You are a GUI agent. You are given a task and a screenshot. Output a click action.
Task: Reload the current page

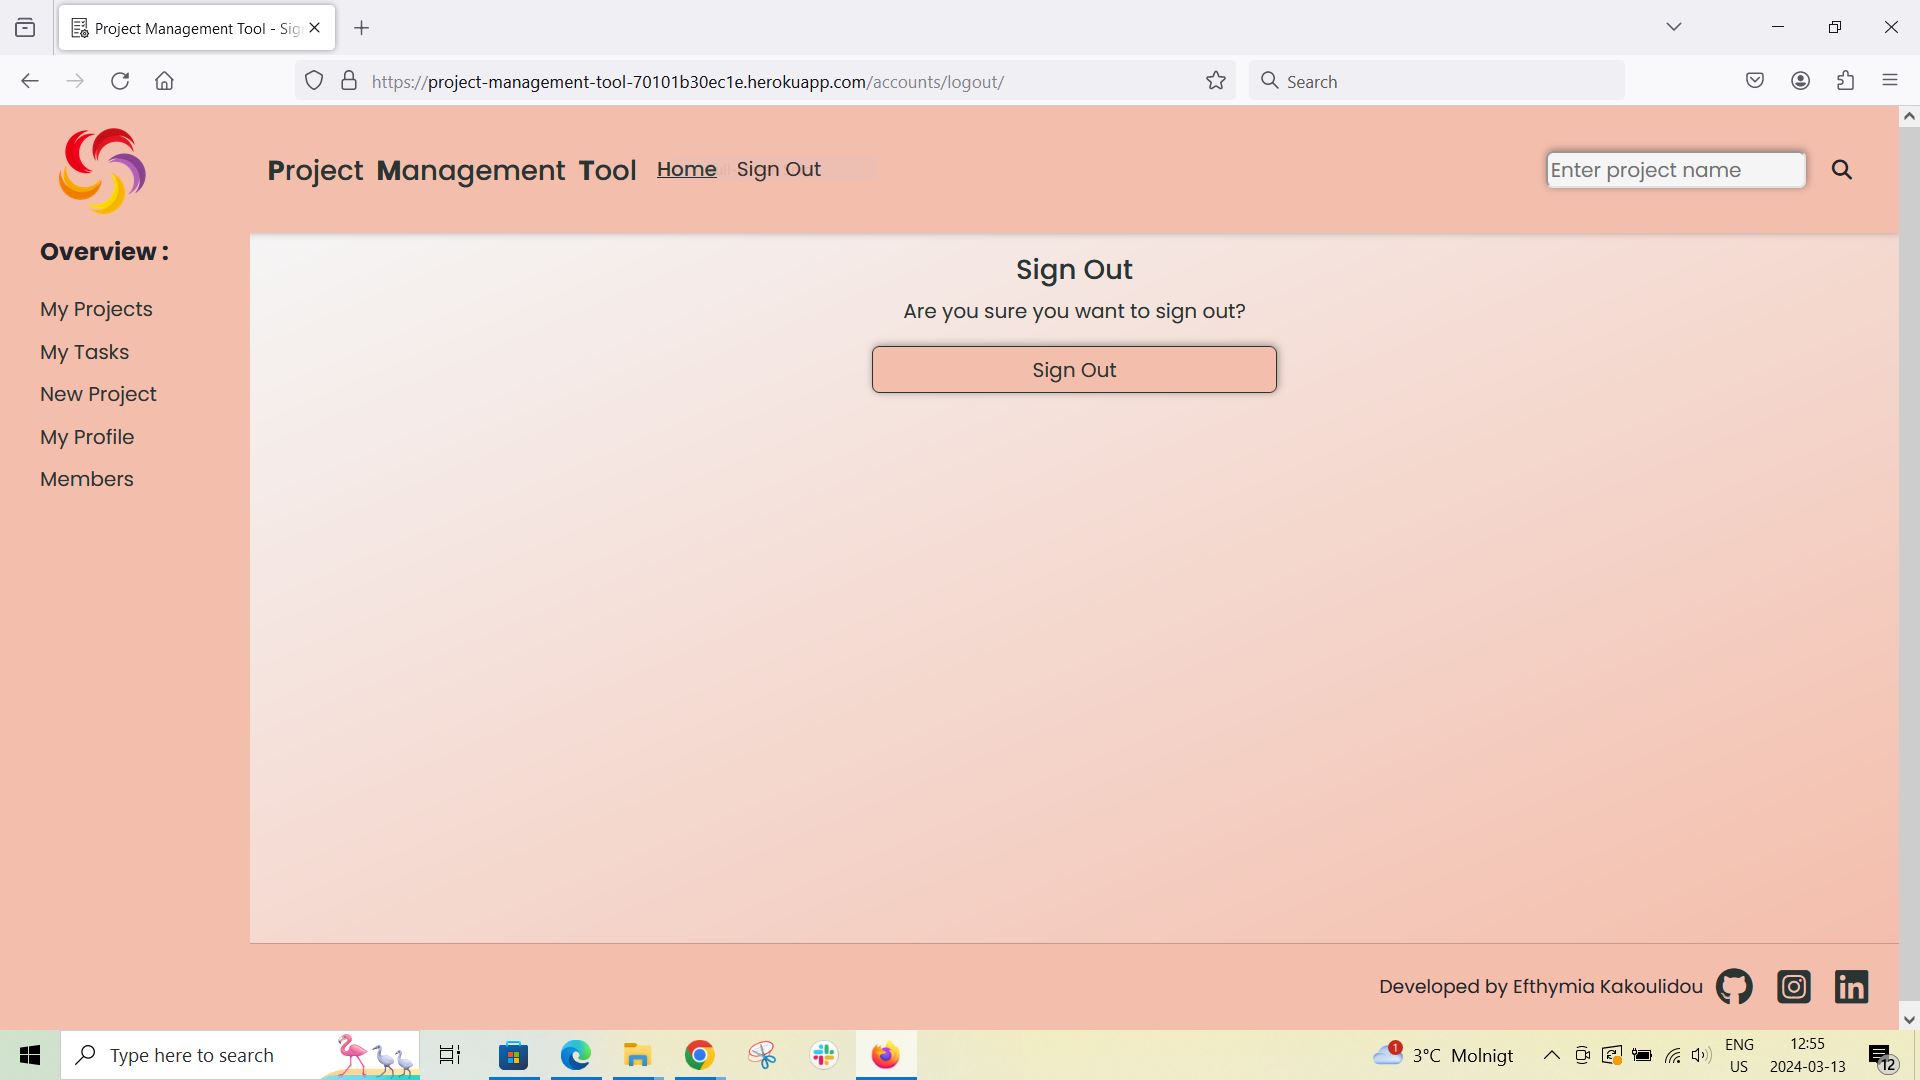(x=120, y=80)
